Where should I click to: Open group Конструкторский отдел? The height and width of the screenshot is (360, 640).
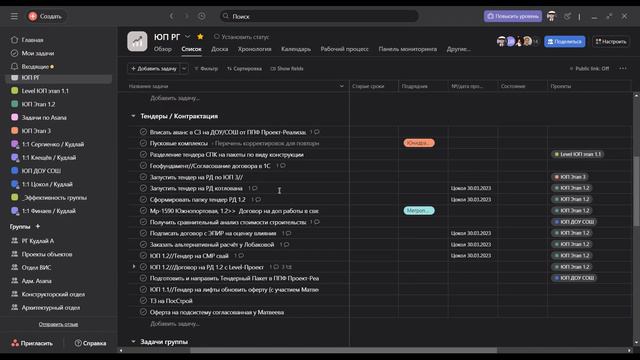[x=53, y=294]
